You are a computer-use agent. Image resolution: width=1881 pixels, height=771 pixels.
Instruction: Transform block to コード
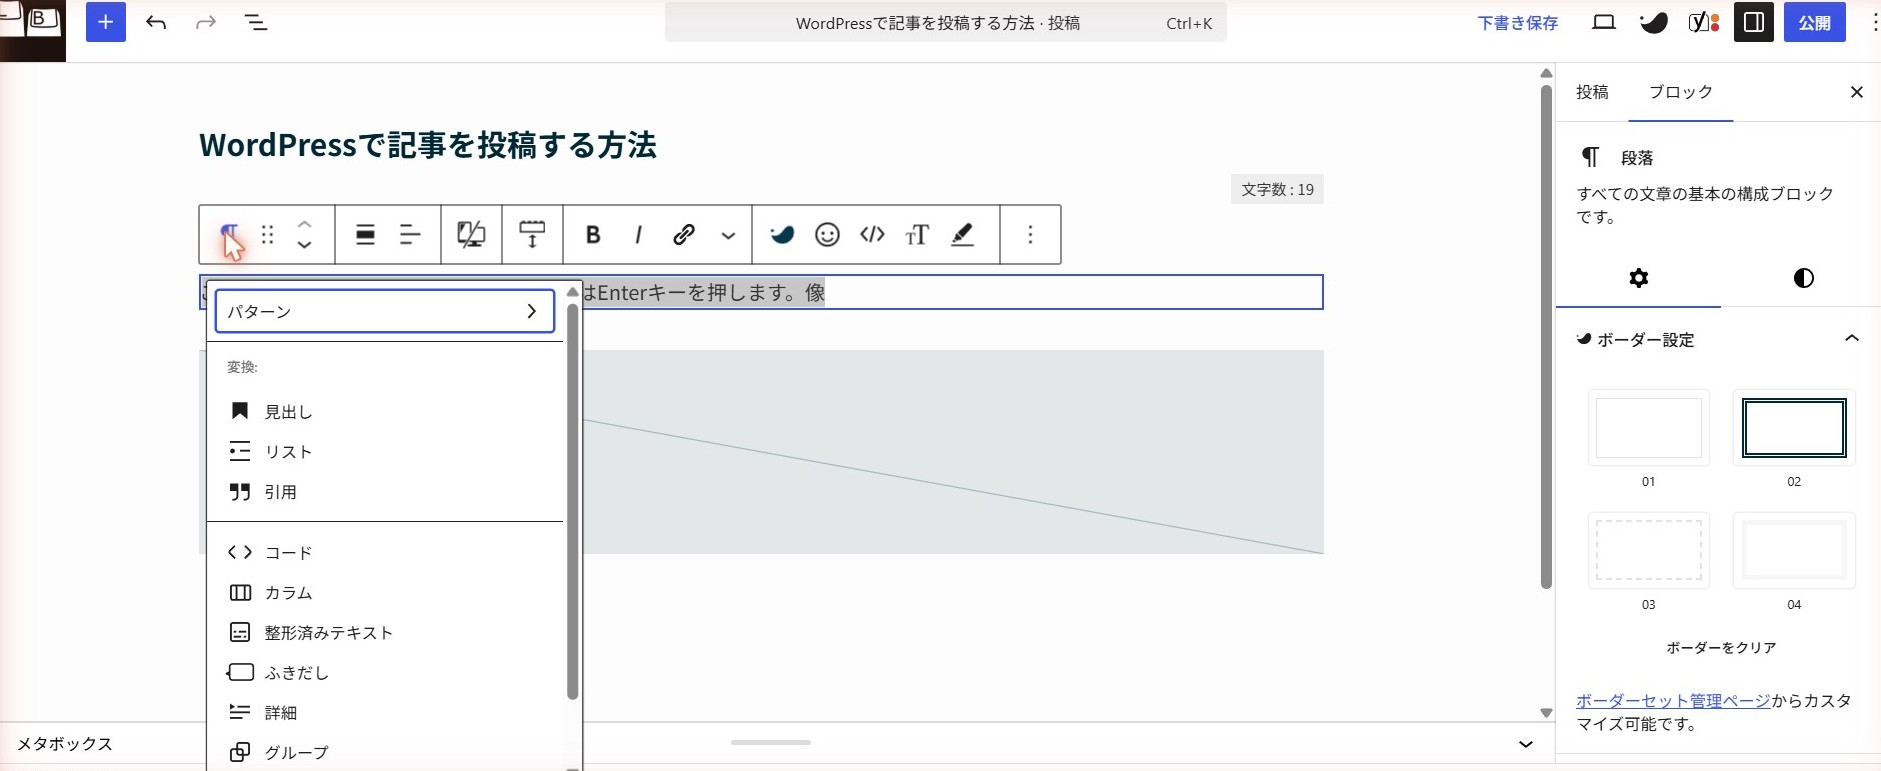point(385,553)
